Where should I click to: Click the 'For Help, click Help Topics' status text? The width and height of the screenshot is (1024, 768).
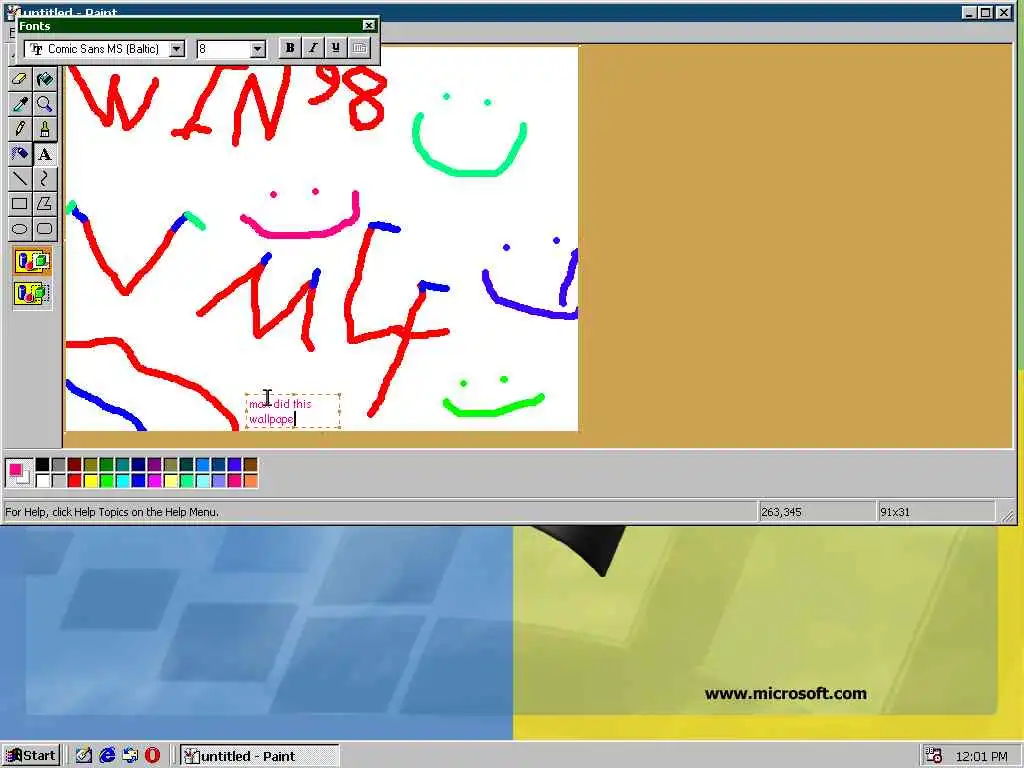click(x=112, y=512)
